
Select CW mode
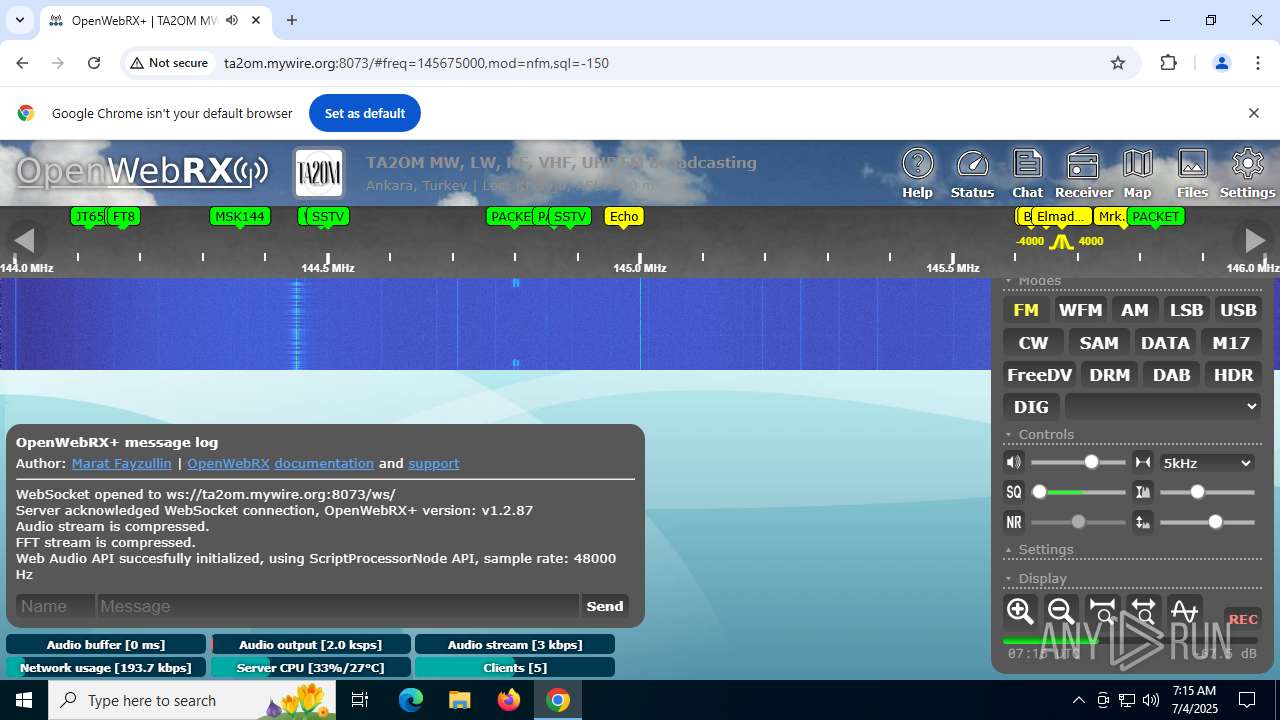1033,343
